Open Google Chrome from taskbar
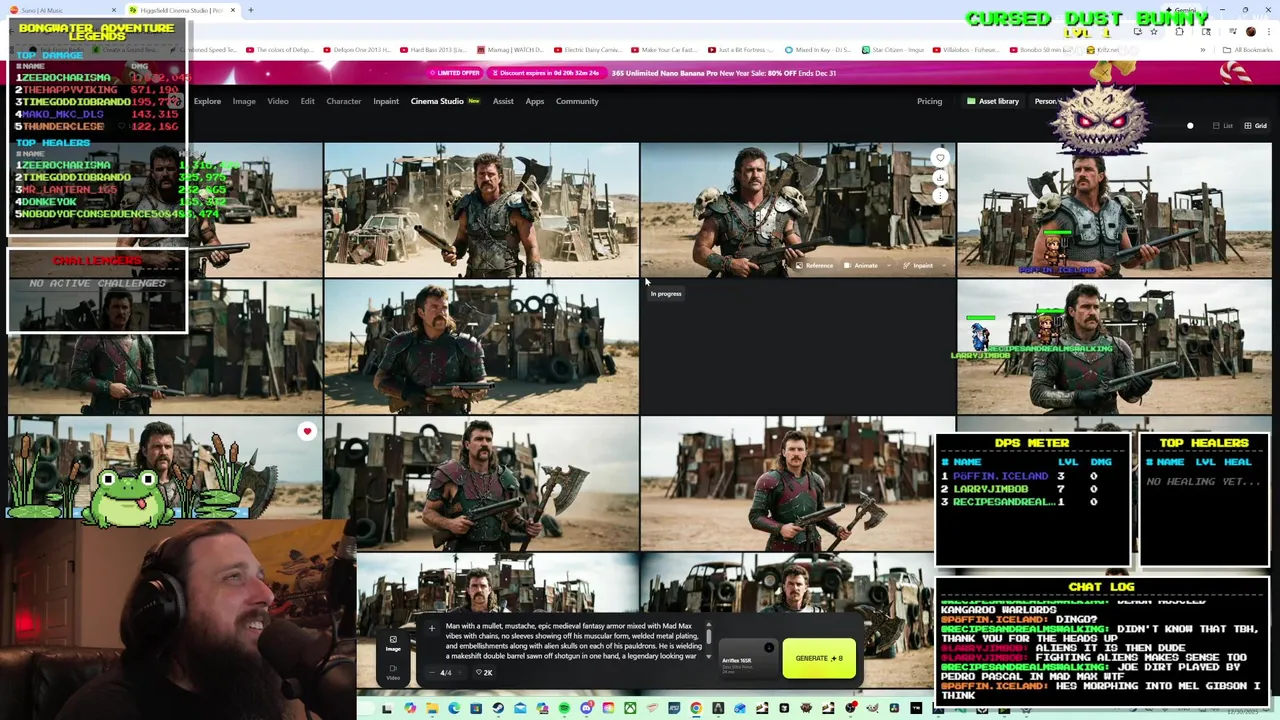The width and height of the screenshot is (1280, 720). tap(696, 708)
